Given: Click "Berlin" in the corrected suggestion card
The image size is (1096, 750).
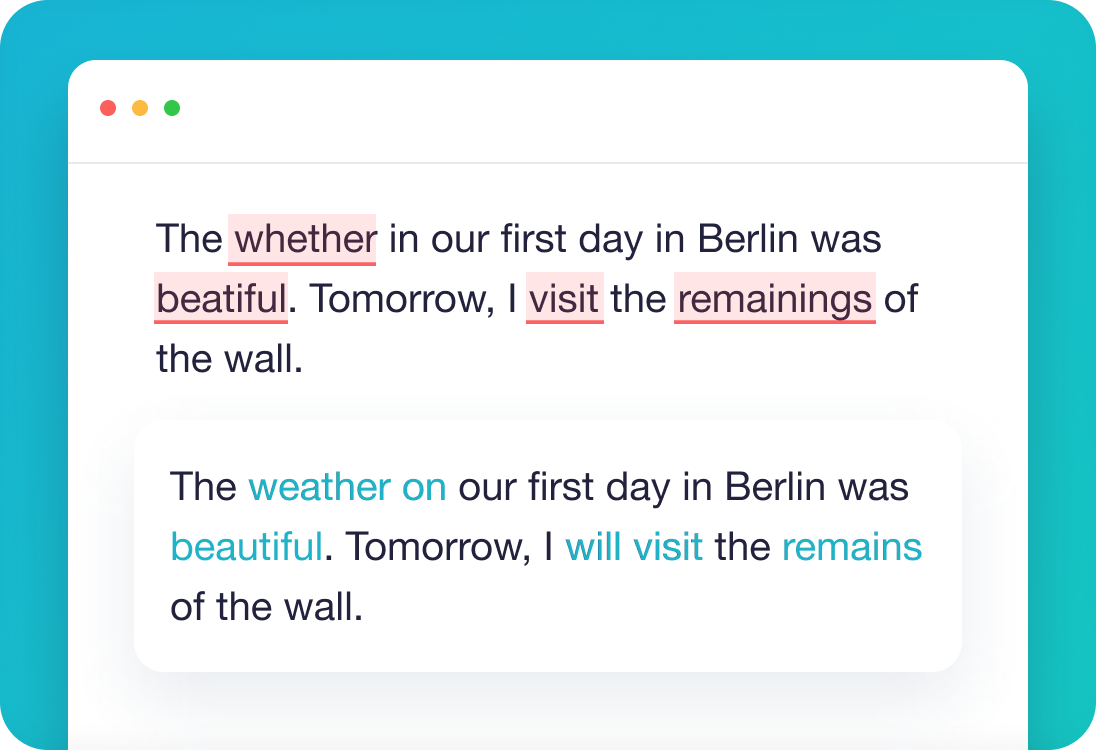Looking at the screenshot, I should pyautogui.click(x=775, y=488).
